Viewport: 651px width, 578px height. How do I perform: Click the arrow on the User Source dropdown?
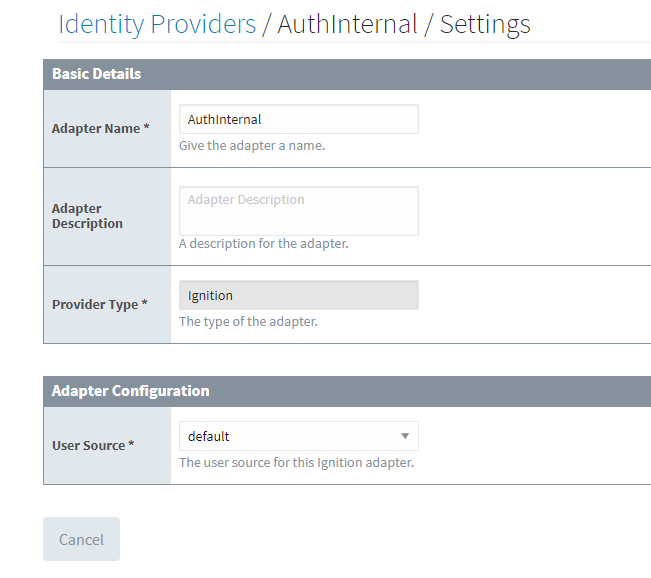click(405, 436)
